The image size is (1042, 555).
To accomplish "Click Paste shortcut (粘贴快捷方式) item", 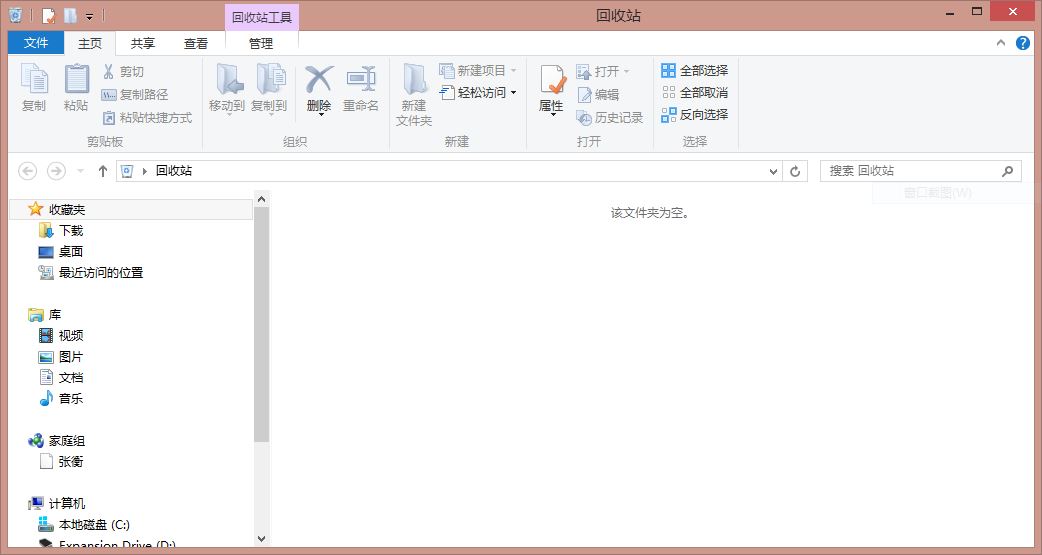I will click(x=147, y=118).
